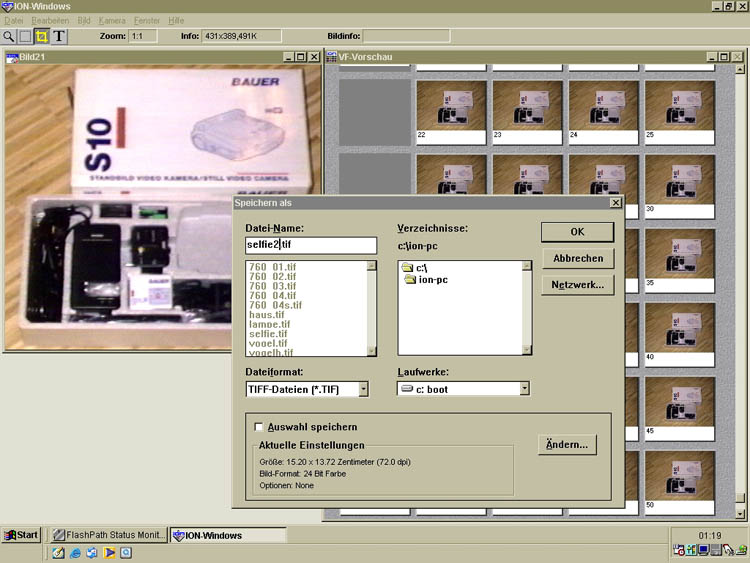Select thumbnail 45 in VF-Vorschau

pyautogui.click(x=680, y=408)
